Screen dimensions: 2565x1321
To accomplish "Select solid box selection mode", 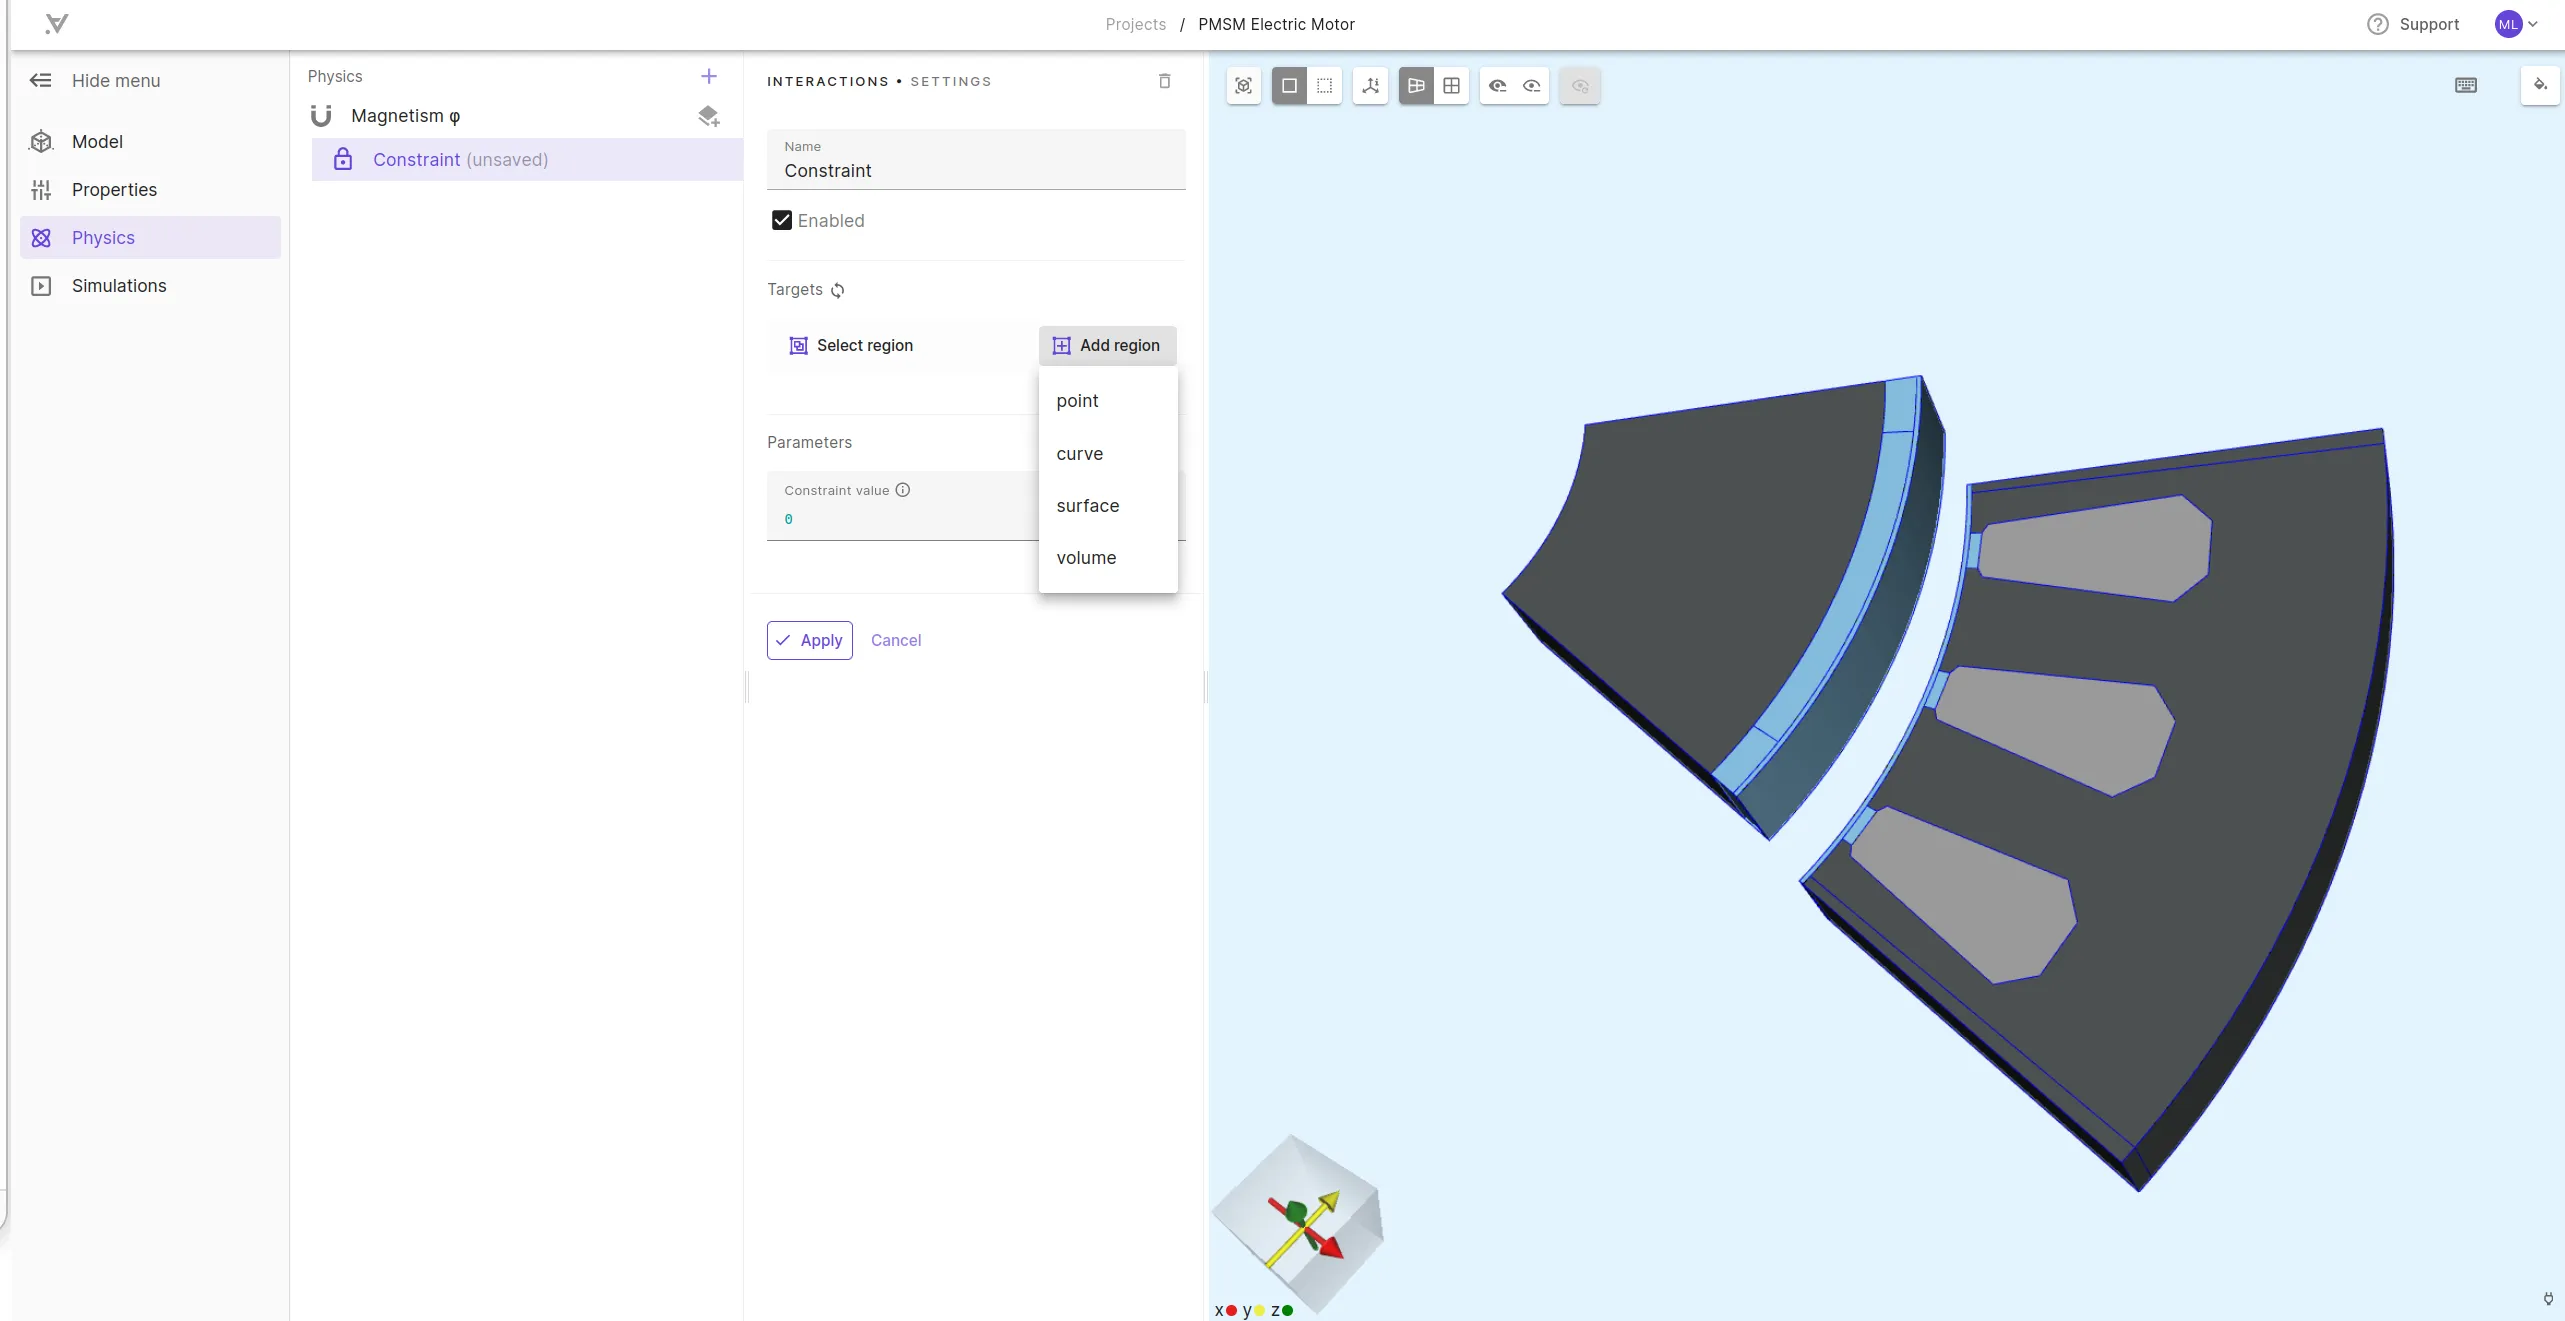I will (1289, 86).
